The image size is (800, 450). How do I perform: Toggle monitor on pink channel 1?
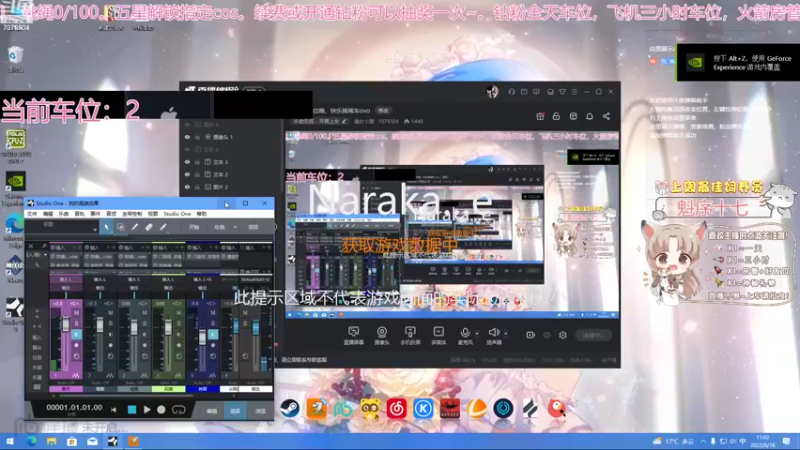pyautogui.click(x=77, y=334)
